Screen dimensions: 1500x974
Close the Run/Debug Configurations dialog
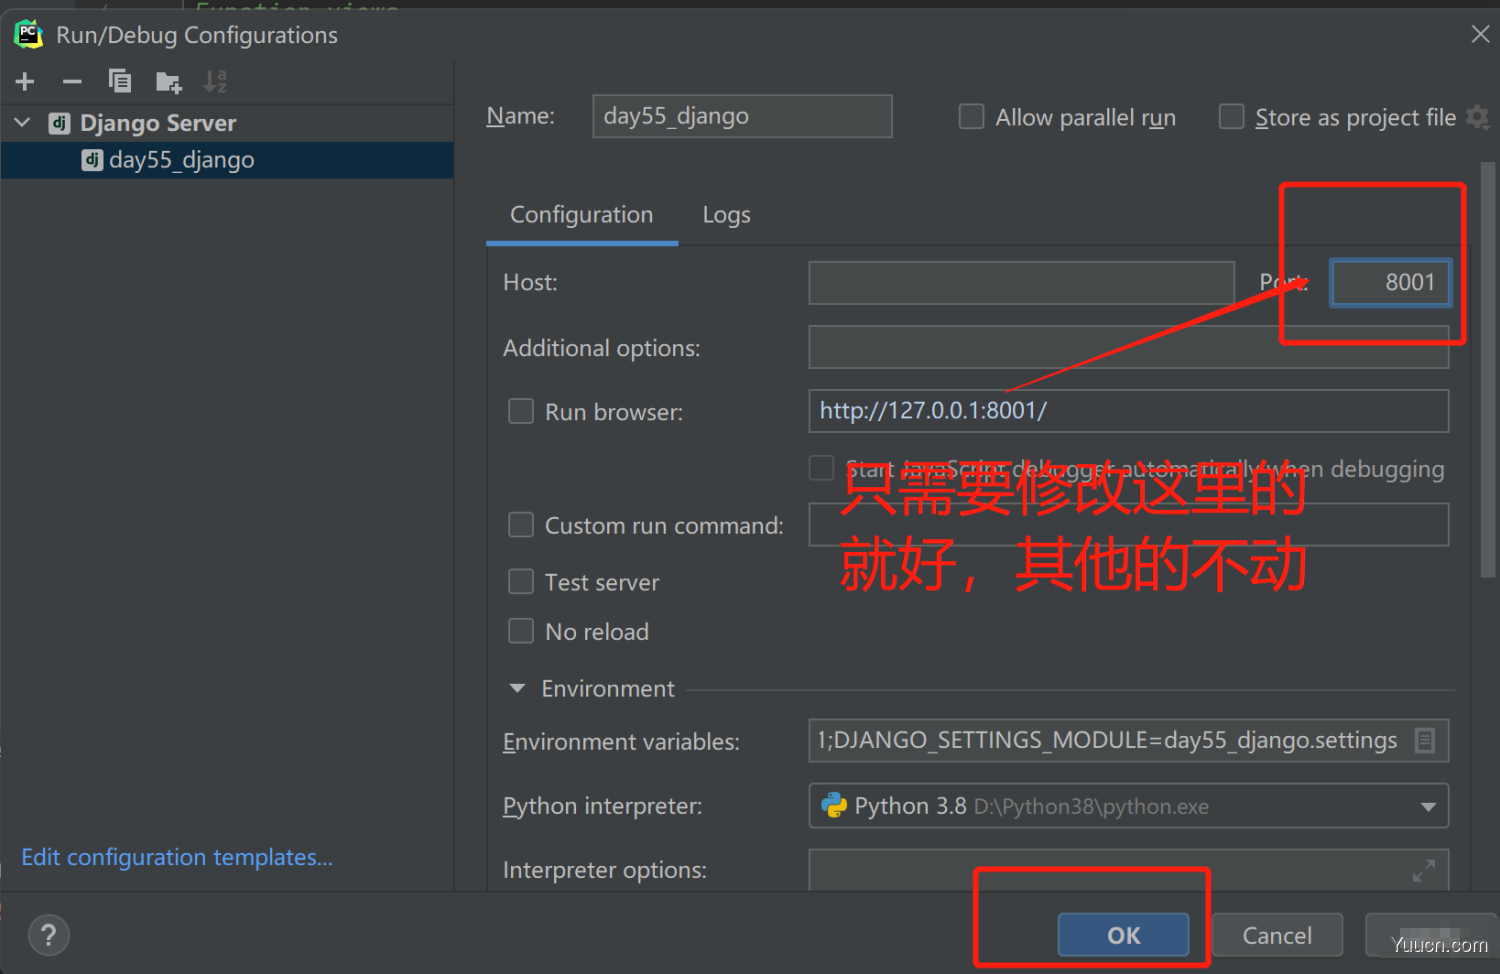(x=1480, y=34)
